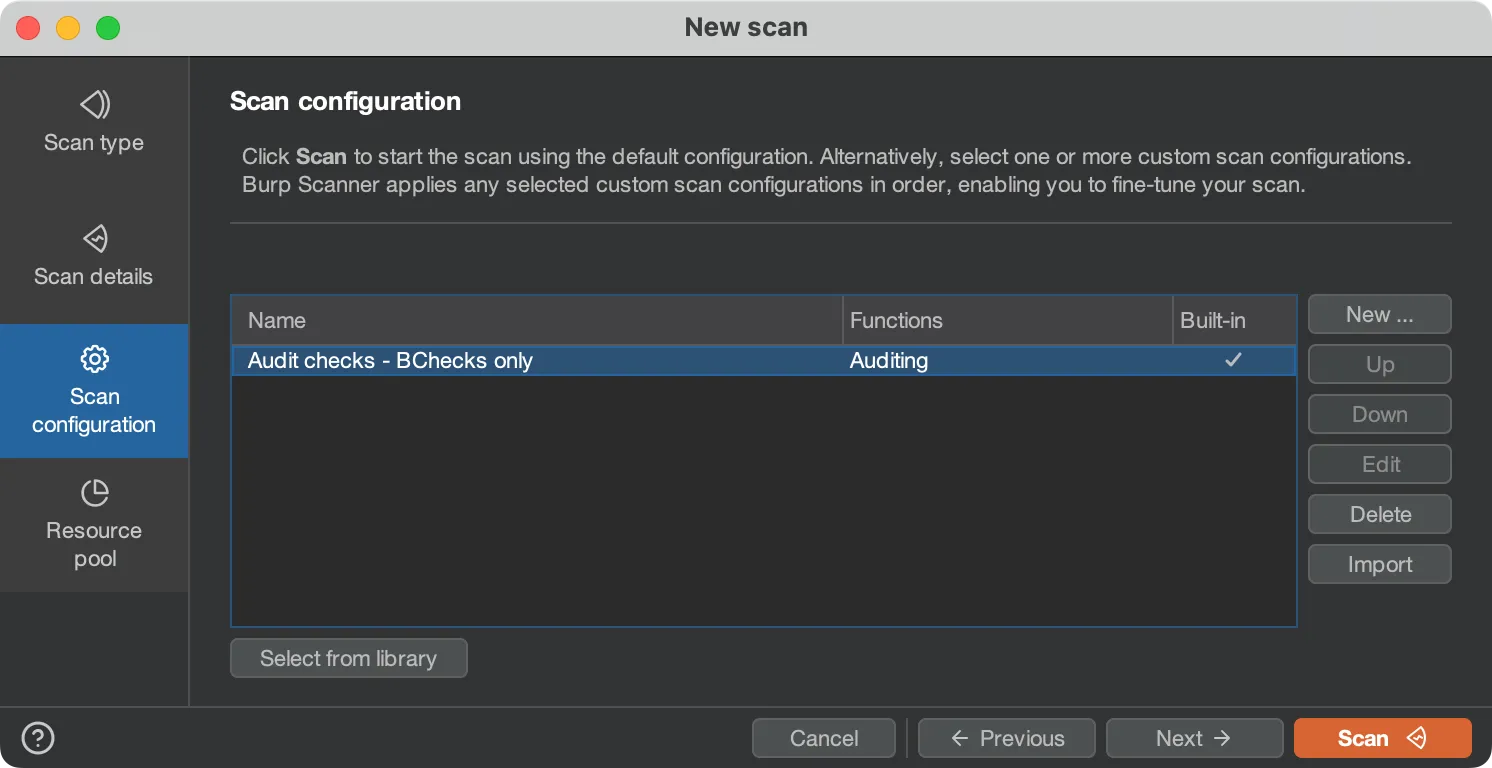Viewport: 1492px width, 768px height.
Task: Cancel the new scan dialog
Action: pos(823,738)
